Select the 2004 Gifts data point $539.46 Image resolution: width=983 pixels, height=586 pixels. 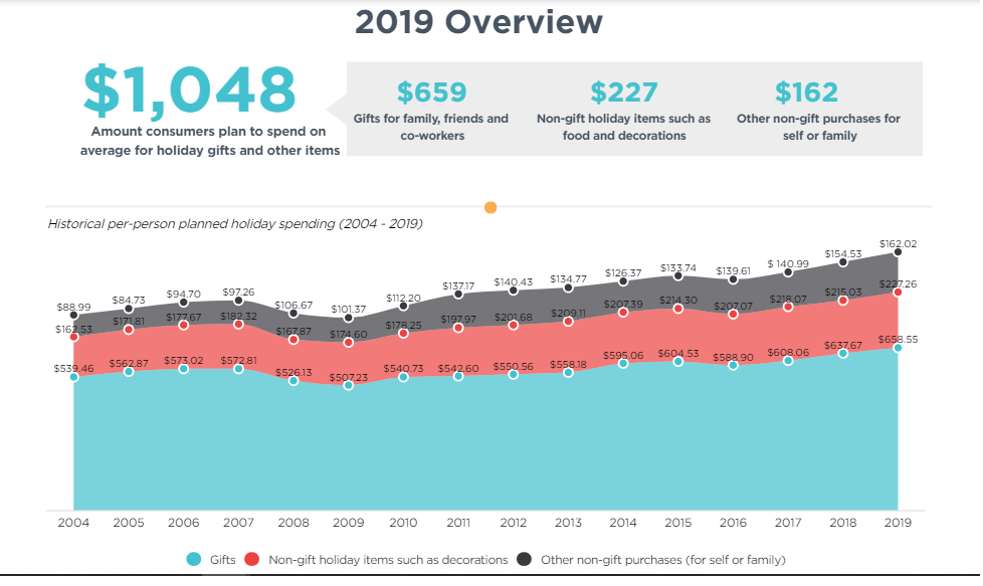74,377
